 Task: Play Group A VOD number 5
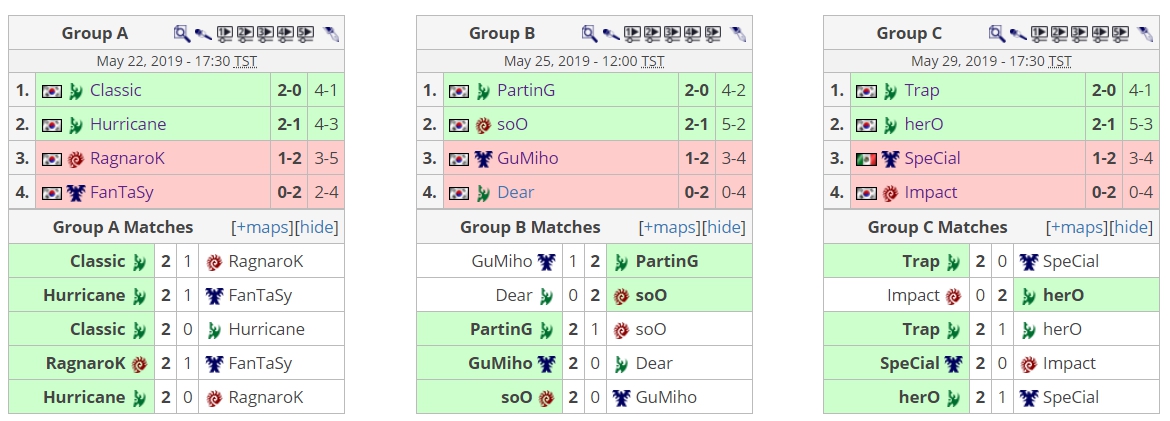(x=305, y=34)
